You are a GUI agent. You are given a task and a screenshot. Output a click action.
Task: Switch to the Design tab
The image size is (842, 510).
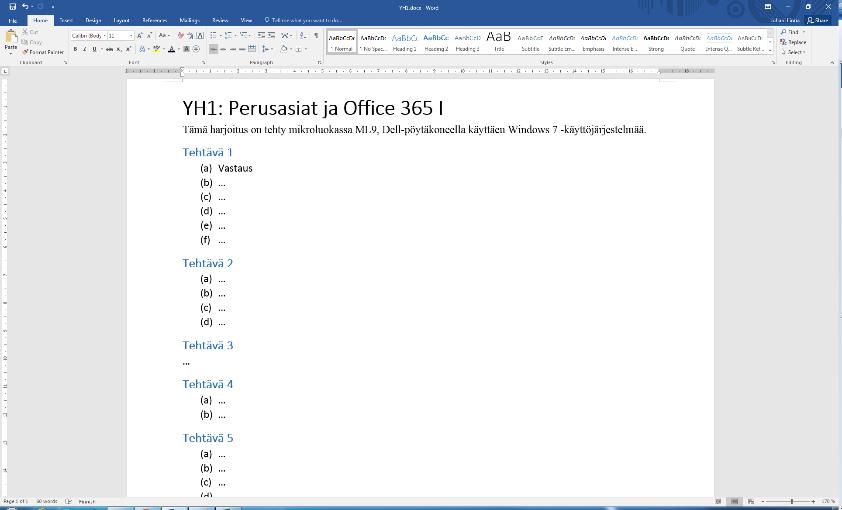point(93,20)
